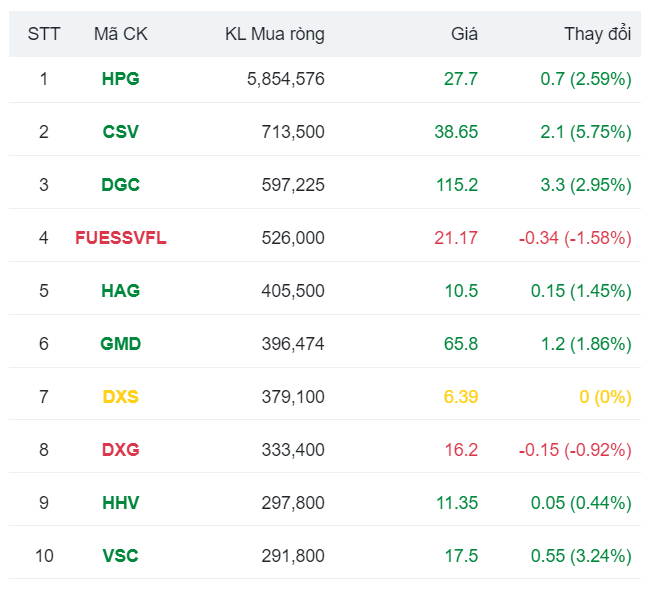This screenshot has width=648, height=591.
Task: Click the price 65.8 cell
Action: [x=461, y=343]
